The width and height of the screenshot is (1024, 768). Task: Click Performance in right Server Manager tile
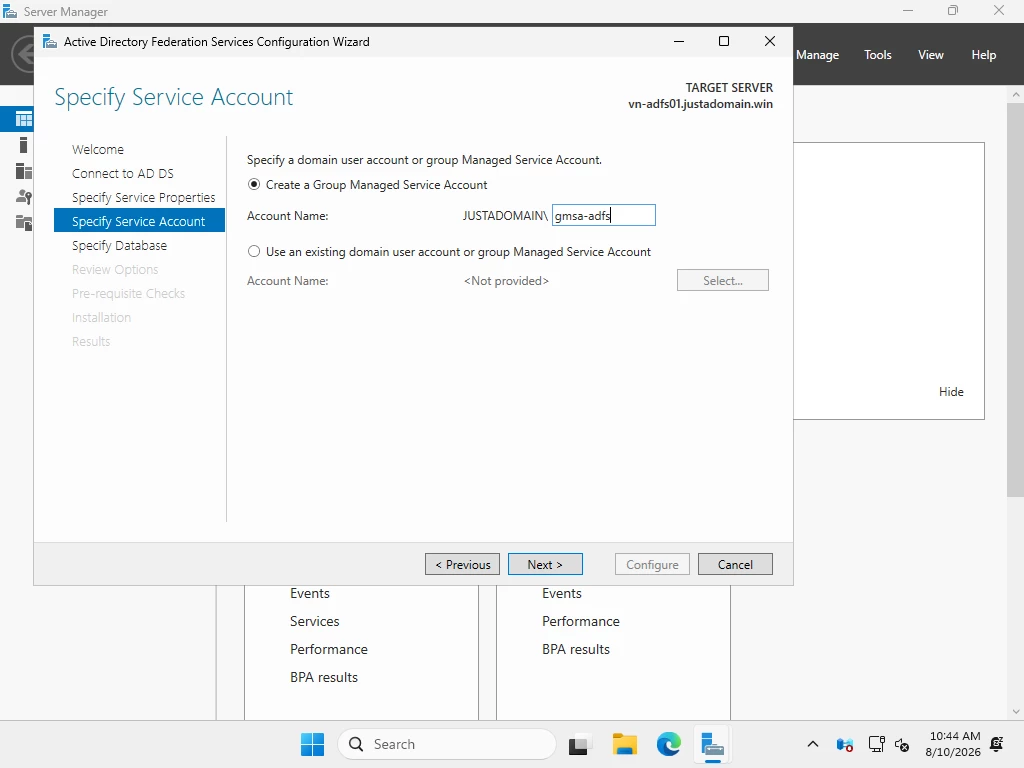pos(581,621)
